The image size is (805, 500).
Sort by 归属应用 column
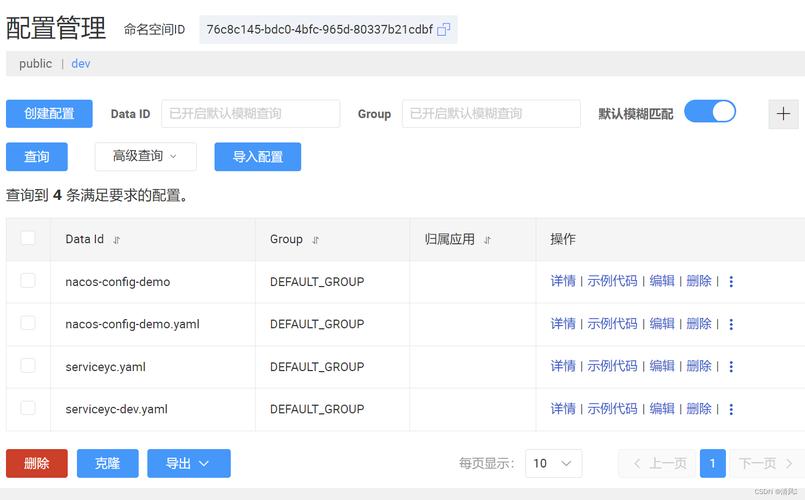(x=487, y=240)
